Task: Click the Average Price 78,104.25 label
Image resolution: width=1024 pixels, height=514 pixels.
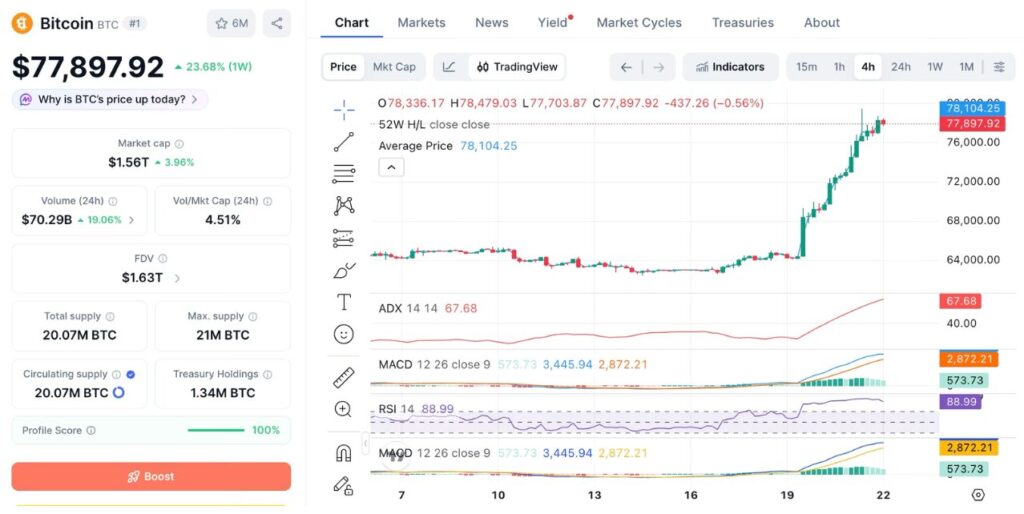Action: point(447,146)
